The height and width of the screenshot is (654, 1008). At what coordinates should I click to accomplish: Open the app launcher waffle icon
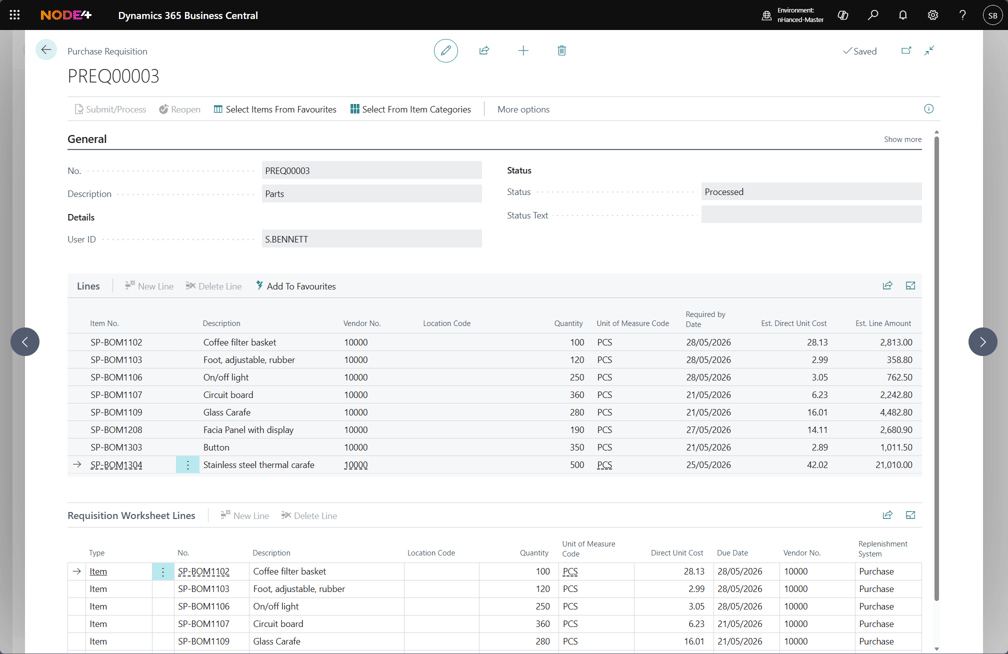click(x=15, y=15)
